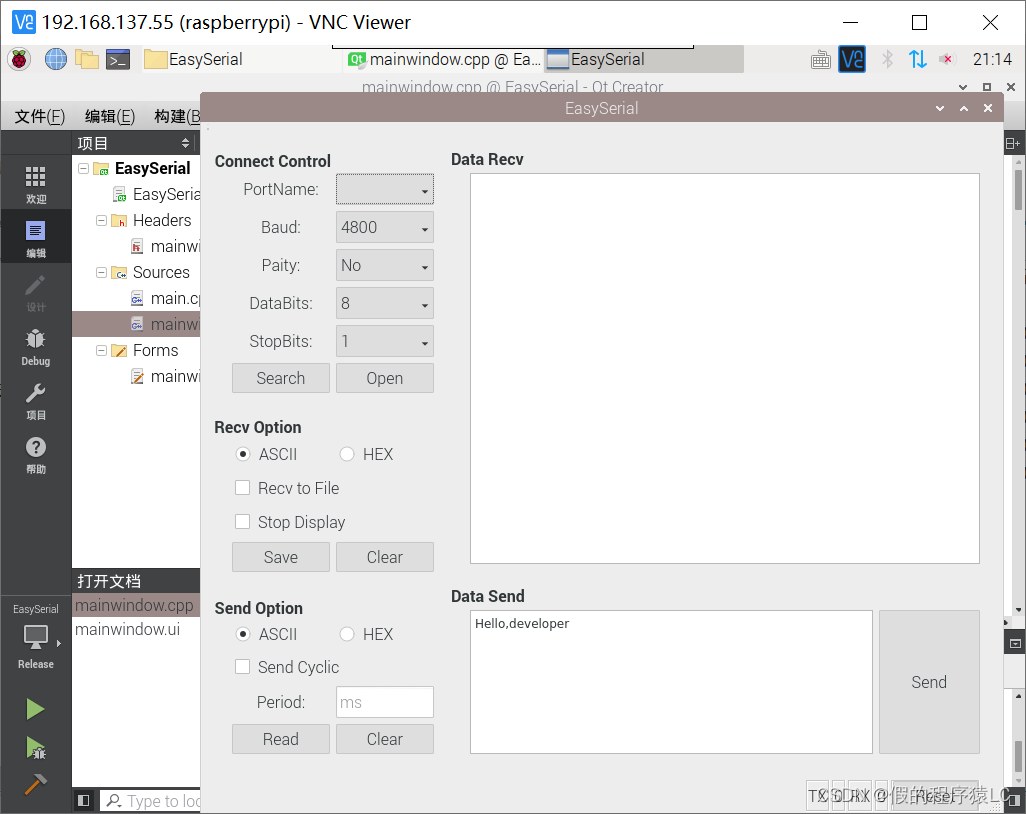Viewport: 1026px width, 814px height.
Task: Select mainwindow.ui in open documents
Action: point(136,629)
